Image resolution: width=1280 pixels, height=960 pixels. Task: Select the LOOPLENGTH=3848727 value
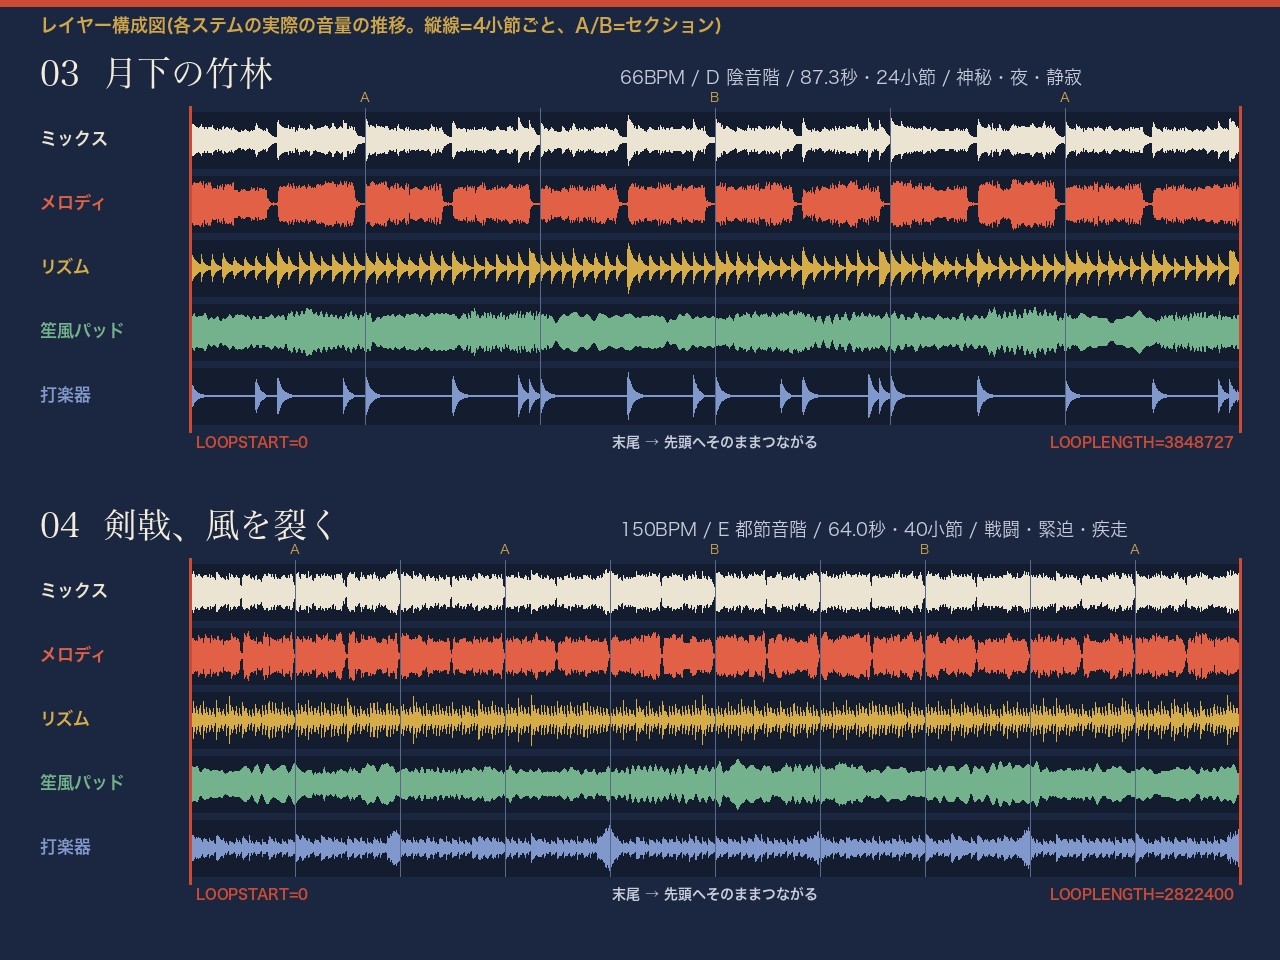(x=1142, y=442)
